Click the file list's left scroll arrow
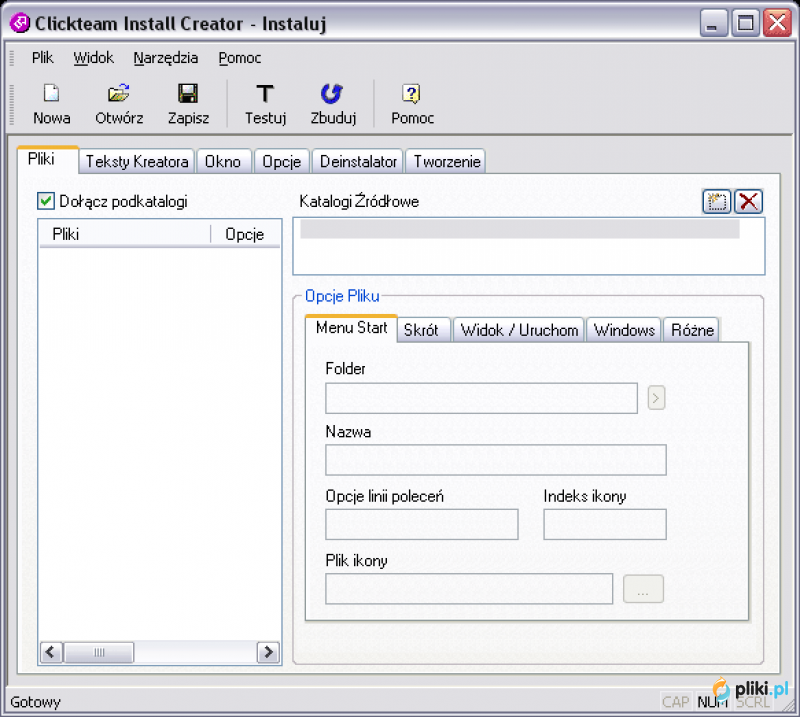Viewport: 800px width, 717px height. [x=51, y=652]
